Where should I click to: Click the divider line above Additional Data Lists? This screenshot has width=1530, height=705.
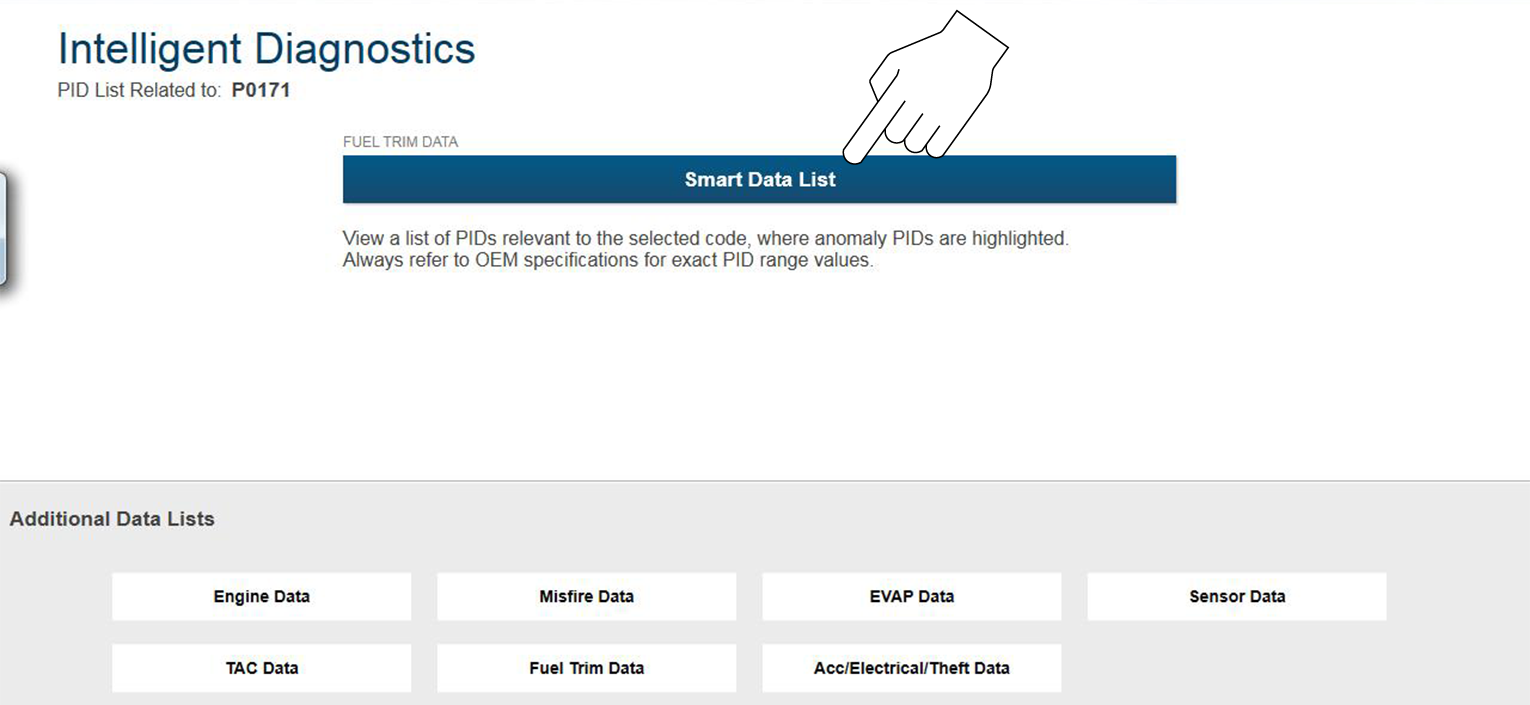765,481
